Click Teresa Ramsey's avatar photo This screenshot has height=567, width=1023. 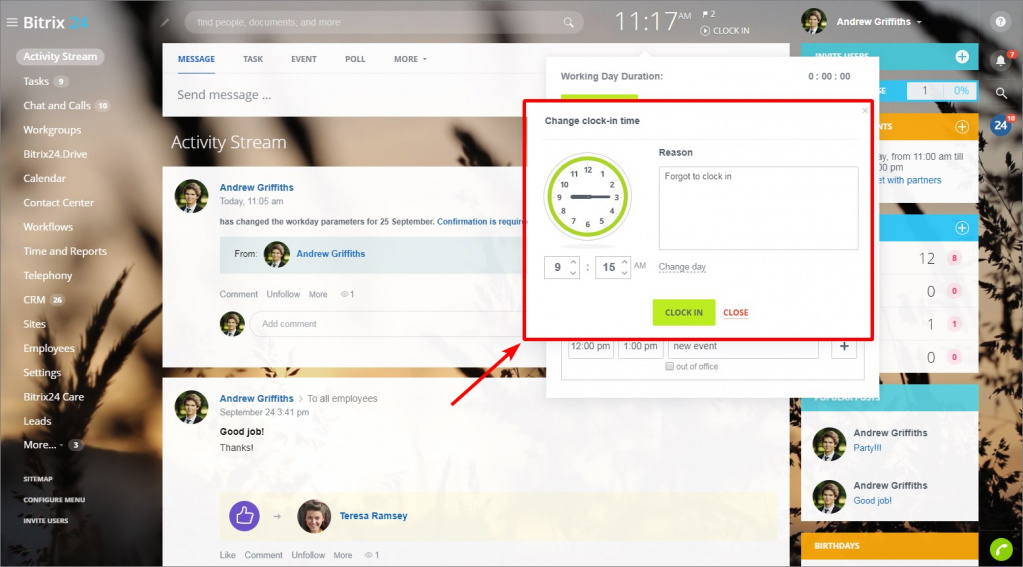pyautogui.click(x=314, y=516)
